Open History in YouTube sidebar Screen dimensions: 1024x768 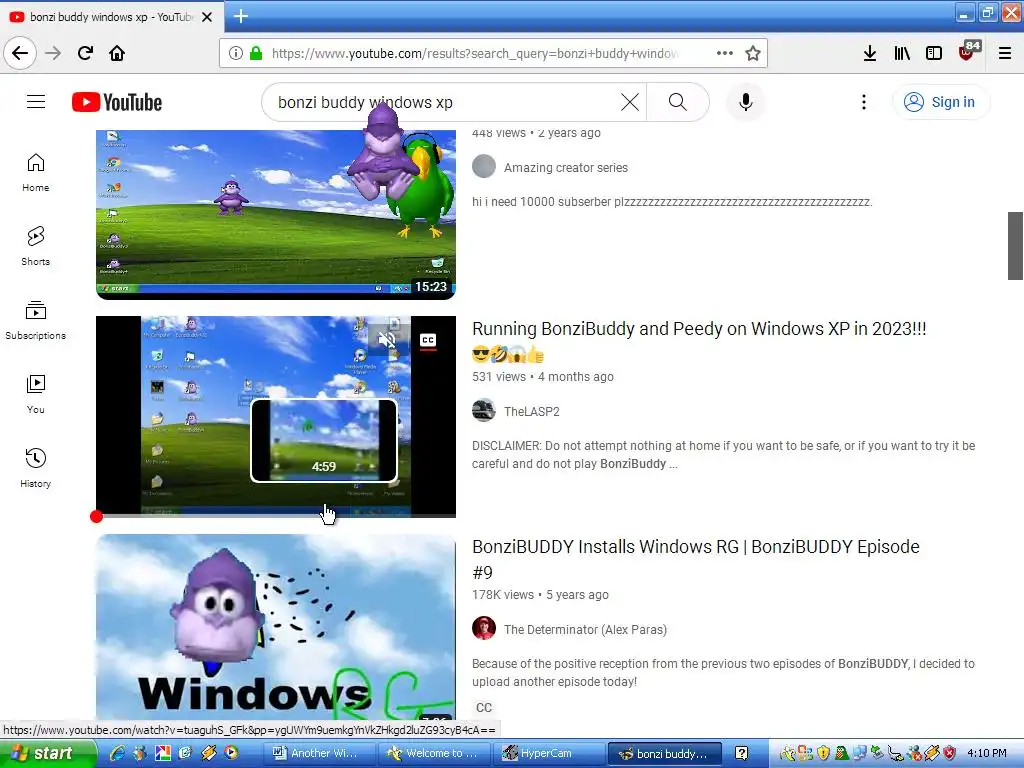click(x=36, y=468)
